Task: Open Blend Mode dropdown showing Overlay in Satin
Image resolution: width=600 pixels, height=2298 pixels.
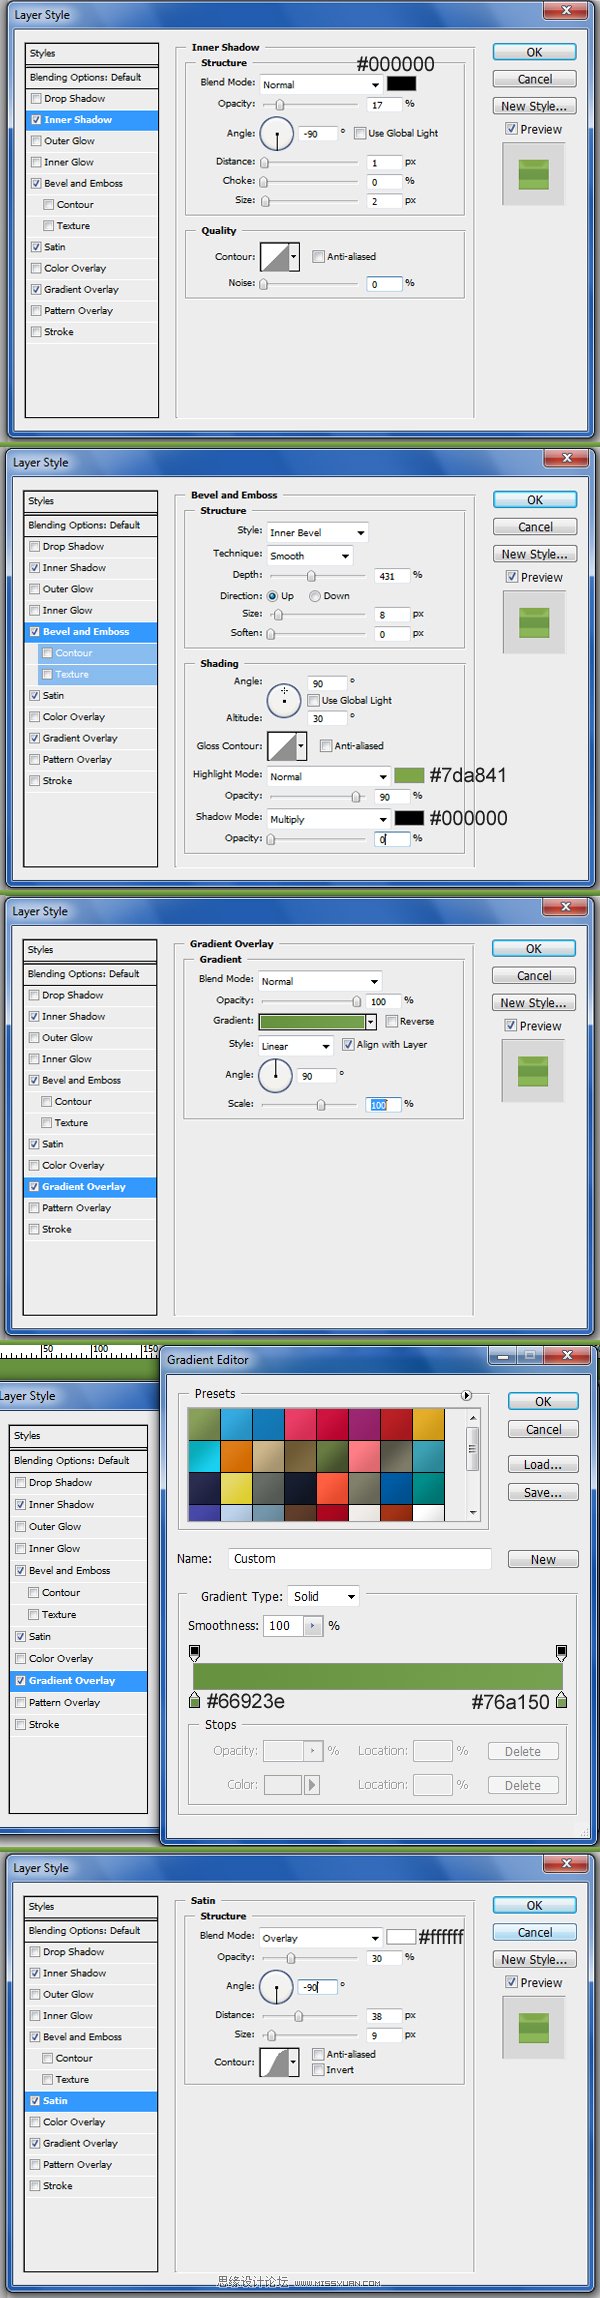Action: point(321,1937)
